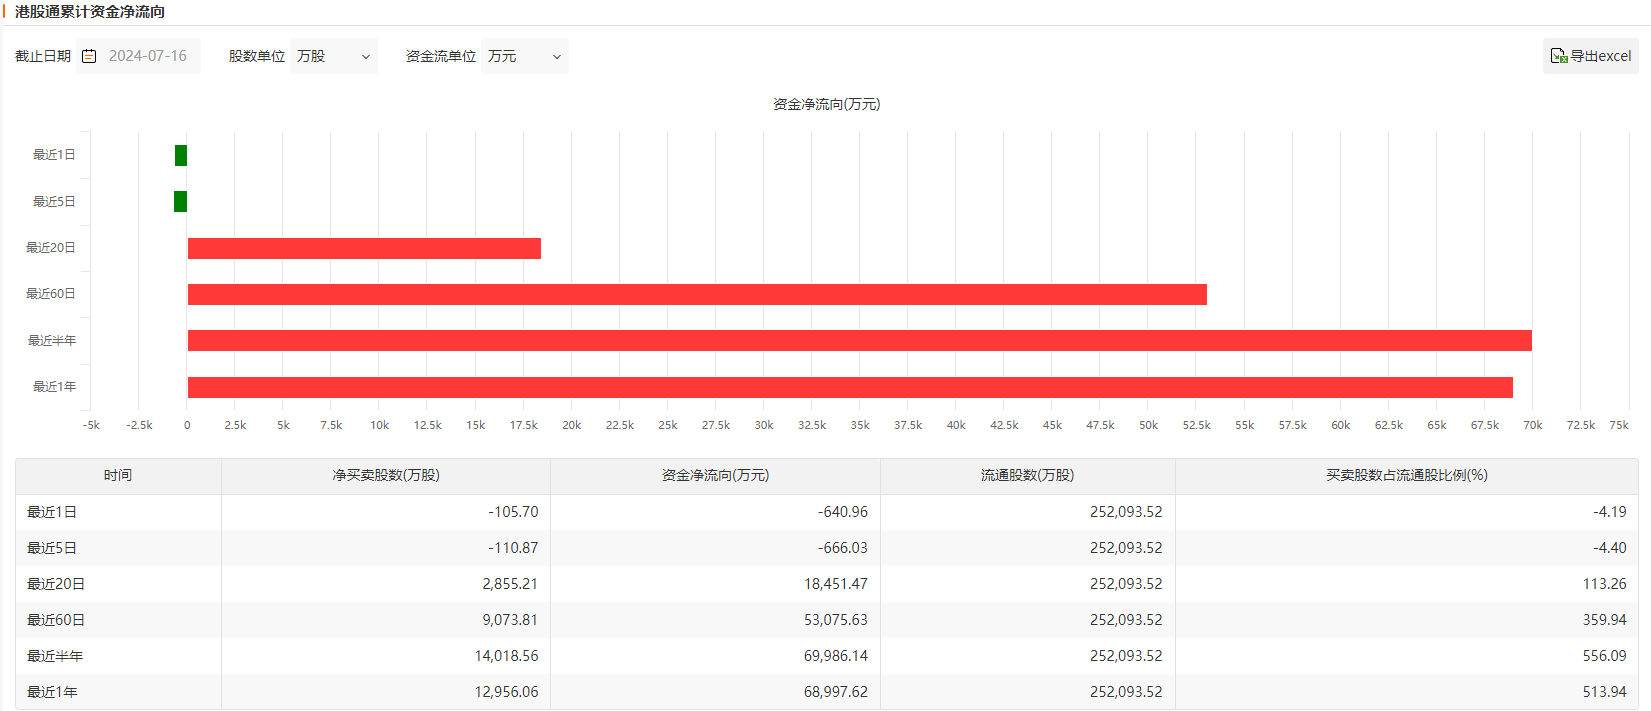Image resolution: width=1651 pixels, height=711 pixels.
Task: Click the 69,986.14 net flow cell
Action: tap(715, 656)
